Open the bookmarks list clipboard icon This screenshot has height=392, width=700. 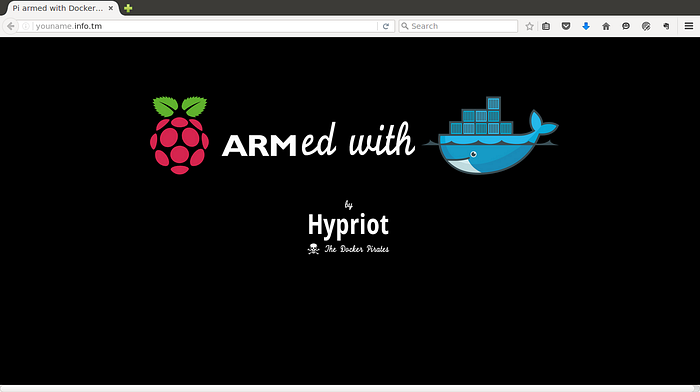tap(546, 26)
